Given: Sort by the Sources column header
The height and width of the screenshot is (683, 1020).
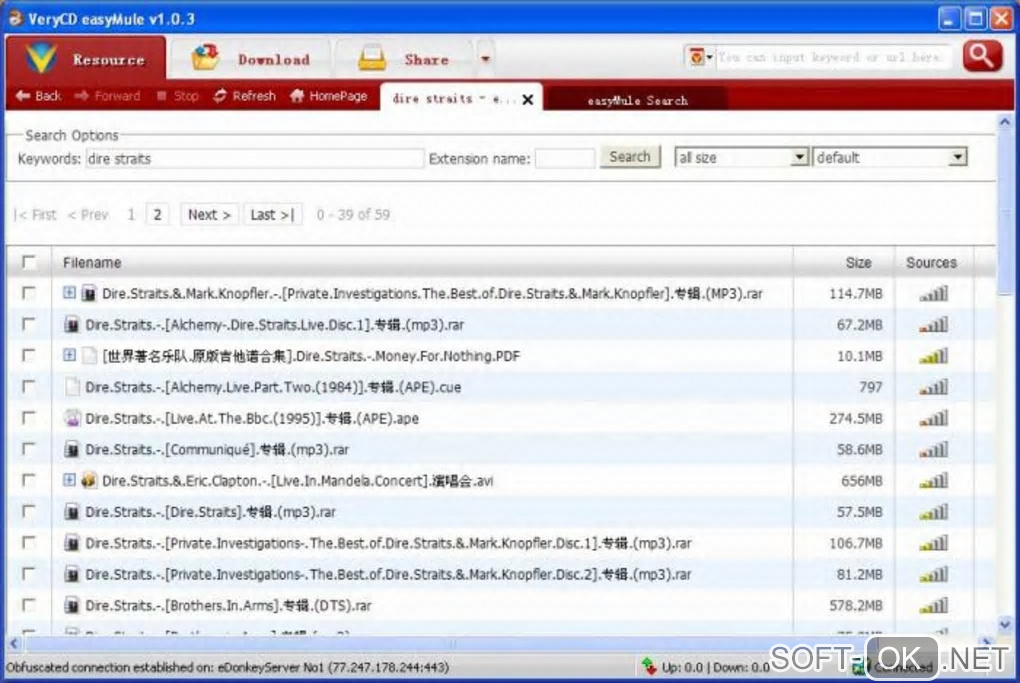Looking at the screenshot, I should 931,263.
